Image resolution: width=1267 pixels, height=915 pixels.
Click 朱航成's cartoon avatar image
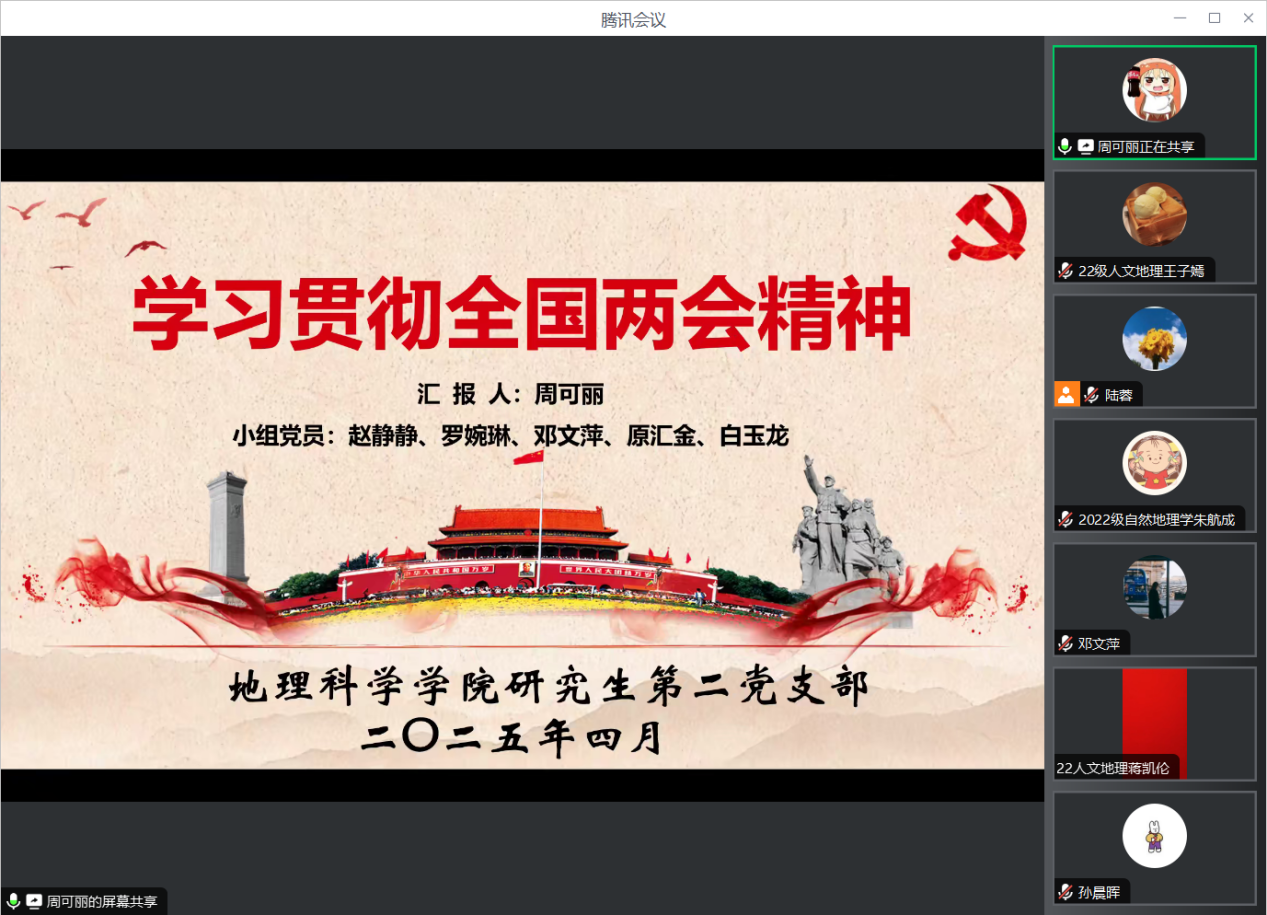1155,462
